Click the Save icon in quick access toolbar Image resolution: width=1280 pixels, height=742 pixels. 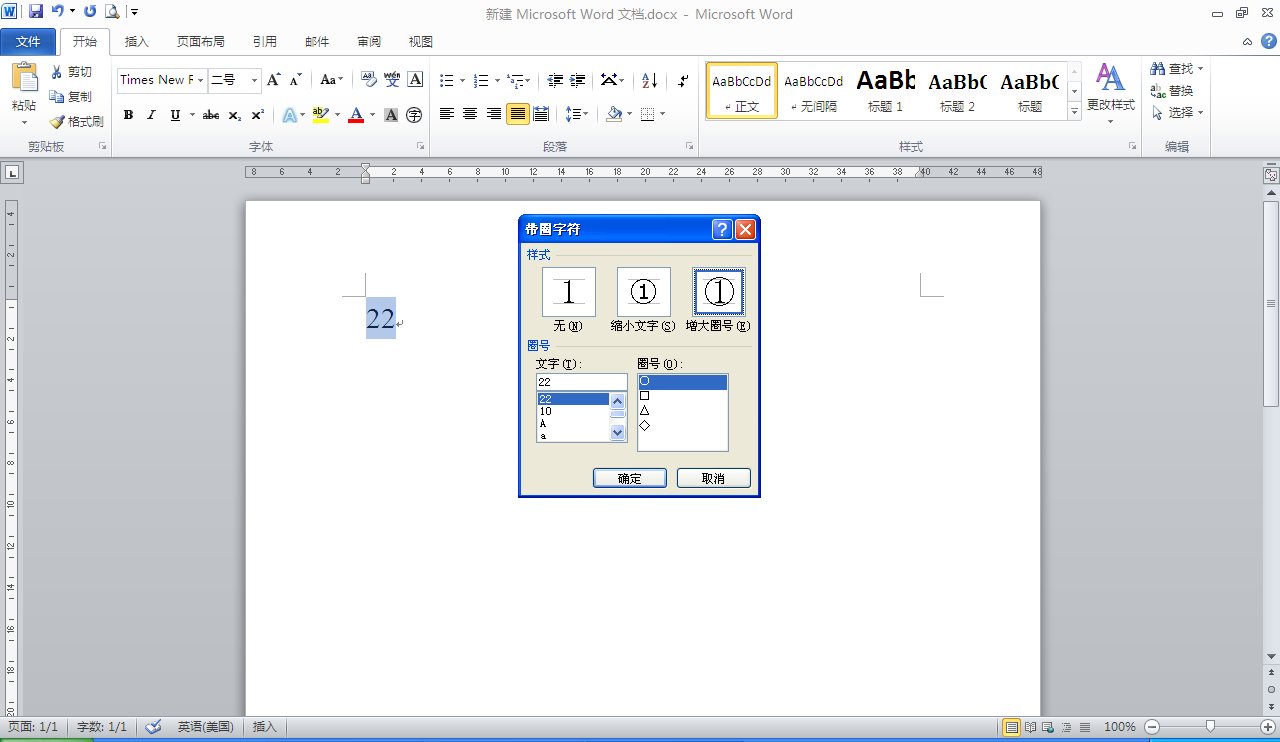click(x=36, y=12)
